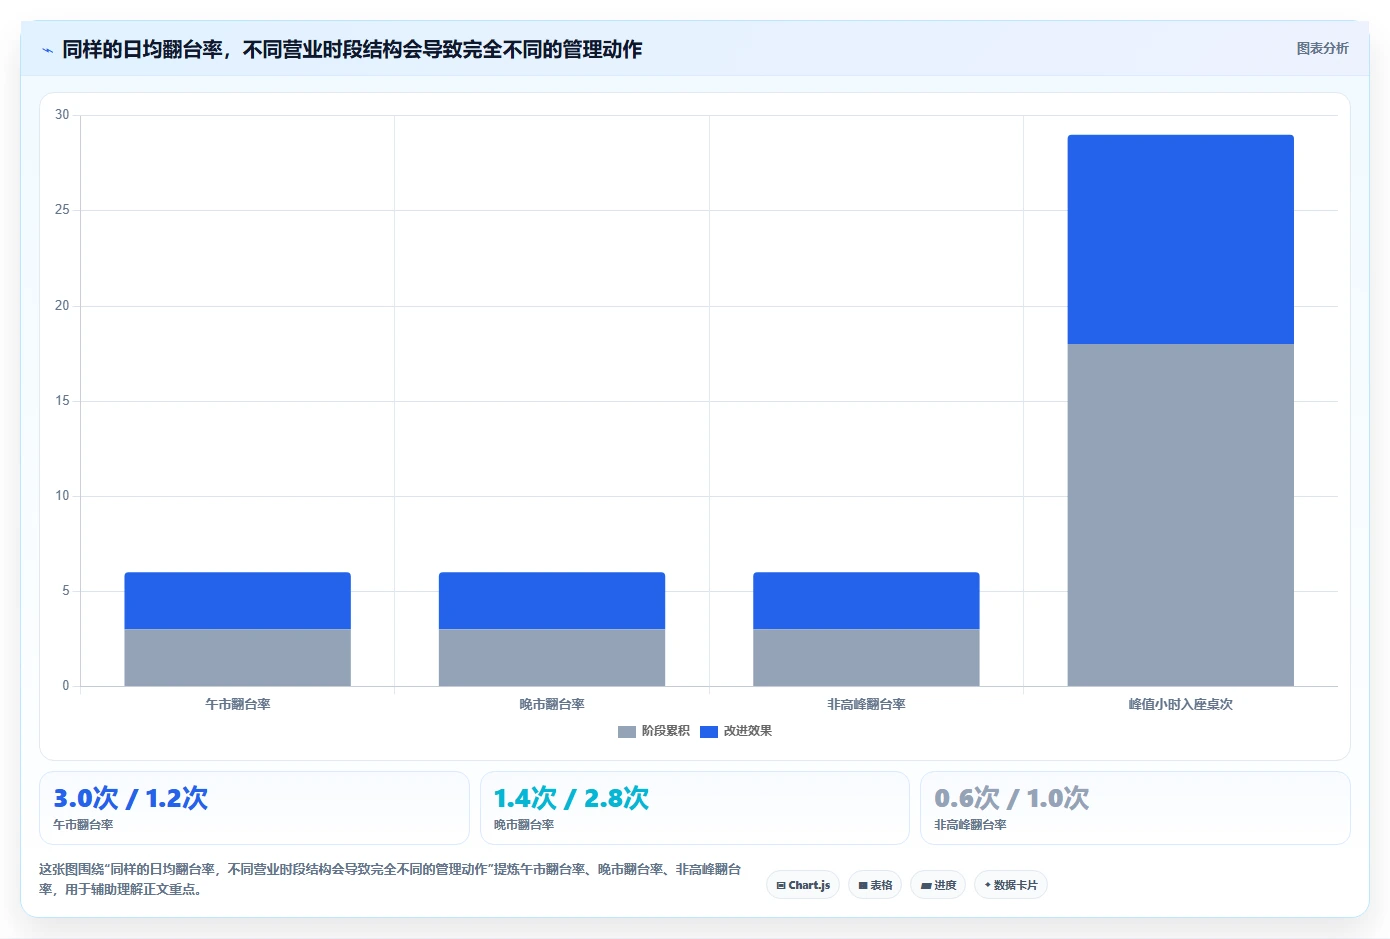The height and width of the screenshot is (939, 1390).
Task: Click the 峰值小时入座桌次 x-axis label
Action: click(x=1181, y=704)
